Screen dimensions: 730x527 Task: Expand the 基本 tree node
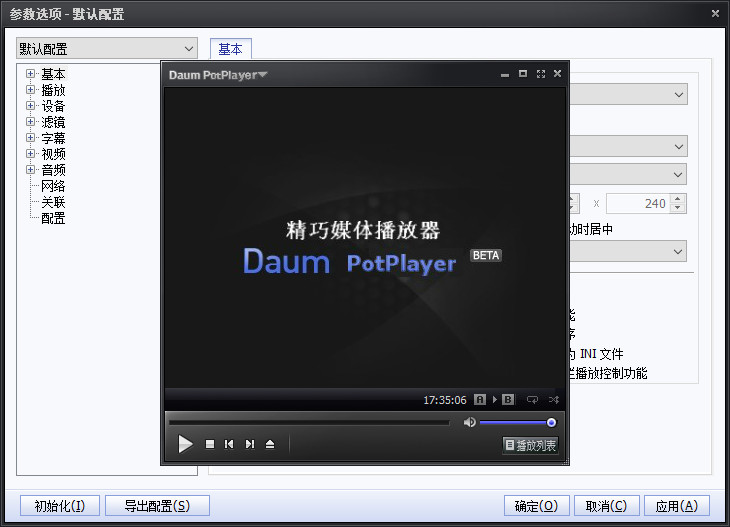pos(30,74)
